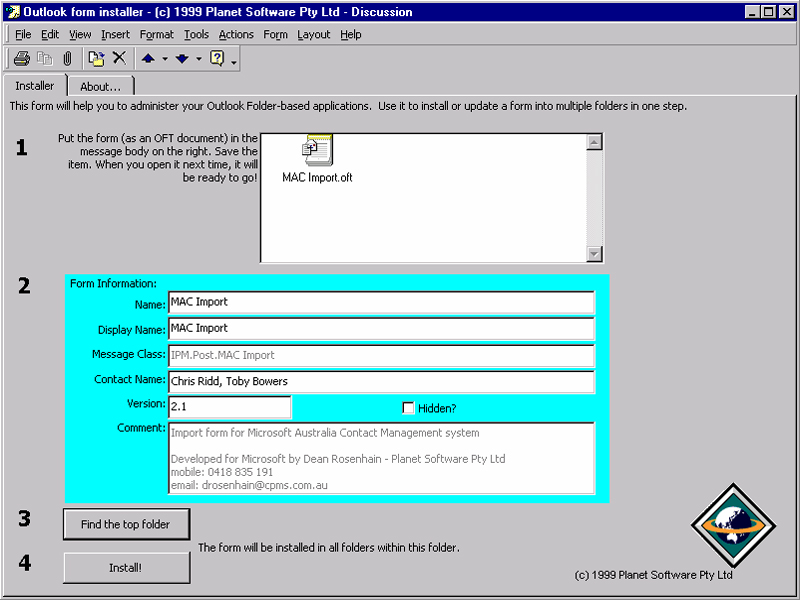This screenshot has width=800, height=600.
Task: Minimize the Outlook form installer window
Action: click(752, 12)
